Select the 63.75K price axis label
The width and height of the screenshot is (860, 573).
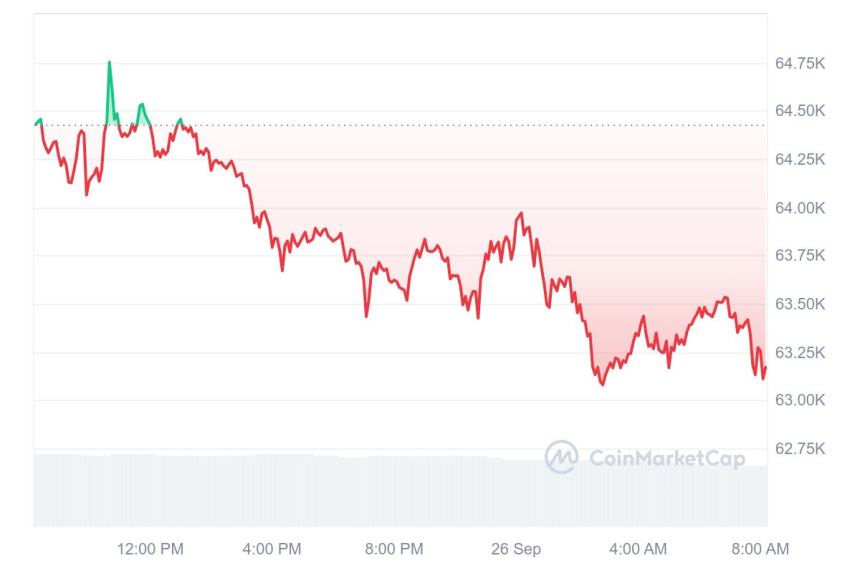pyautogui.click(x=800, y=256)
